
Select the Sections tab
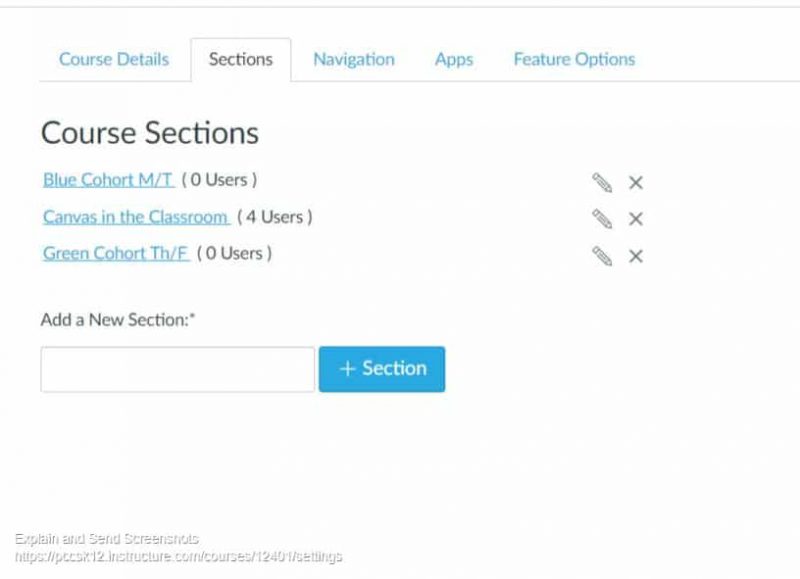point(240,59)
